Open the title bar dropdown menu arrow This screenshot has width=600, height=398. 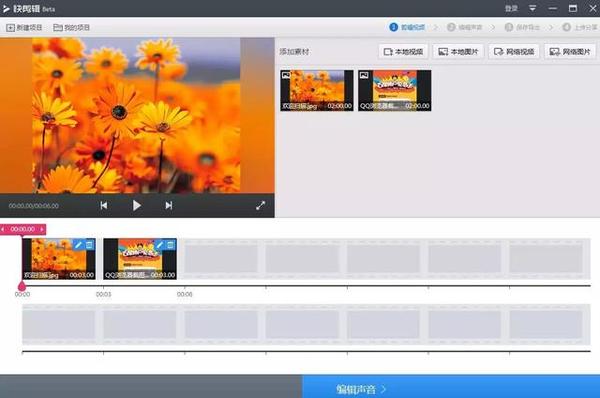tap(532, 8)
